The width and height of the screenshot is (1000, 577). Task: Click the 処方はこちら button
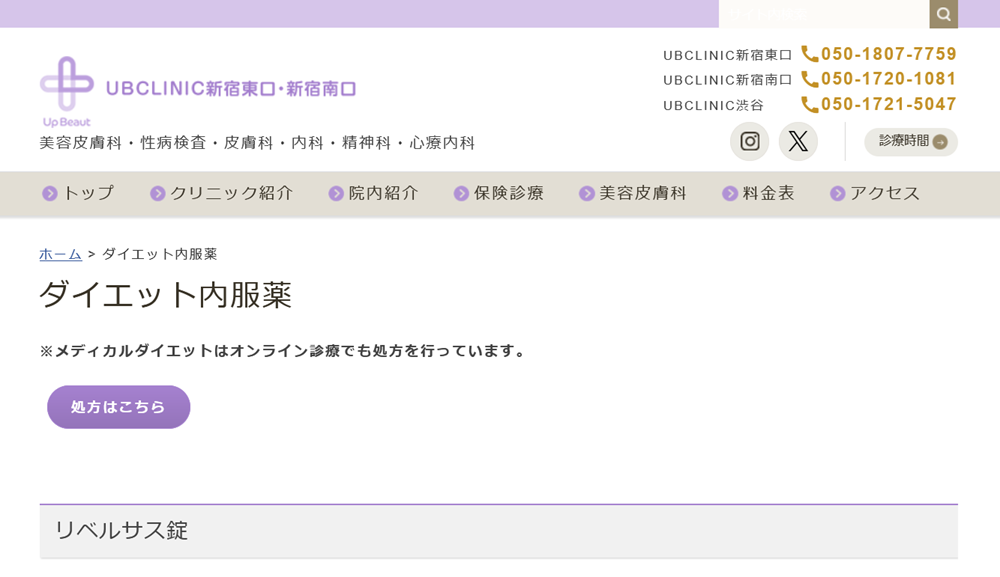point(119,407)
